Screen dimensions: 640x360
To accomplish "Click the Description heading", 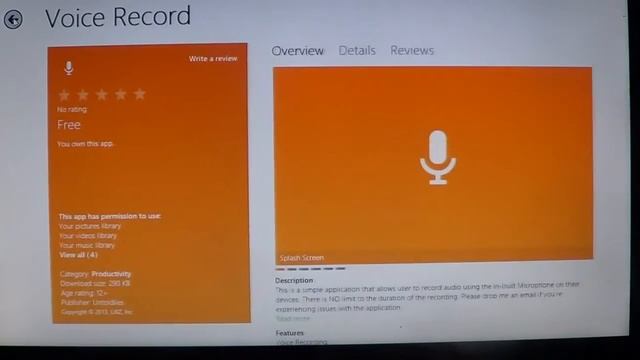I will point(294,280).
